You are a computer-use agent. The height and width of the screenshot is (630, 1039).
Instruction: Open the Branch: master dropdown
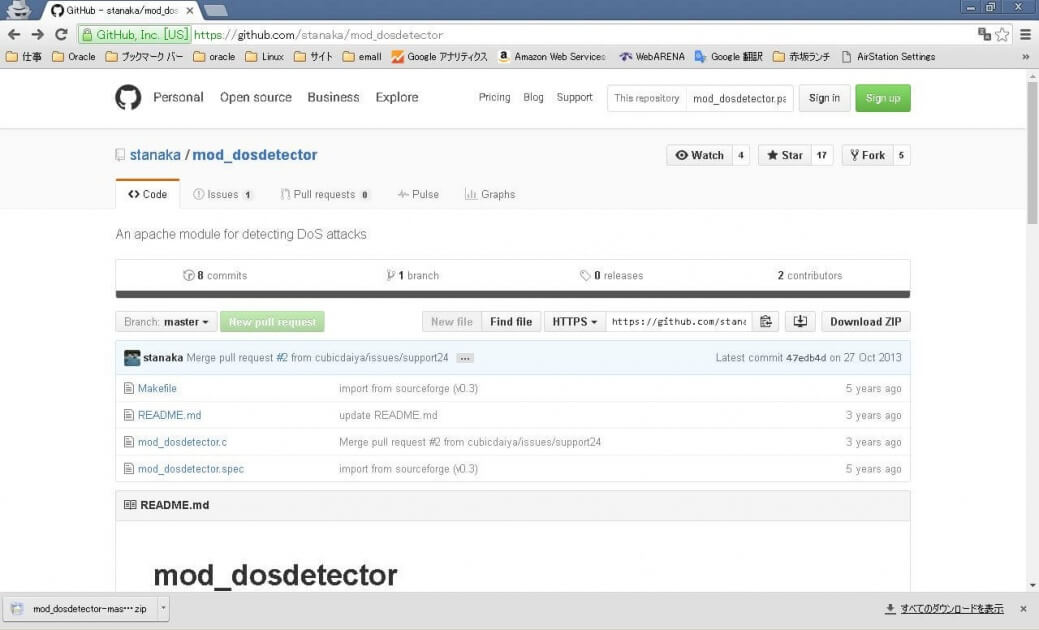pos(165,321)
